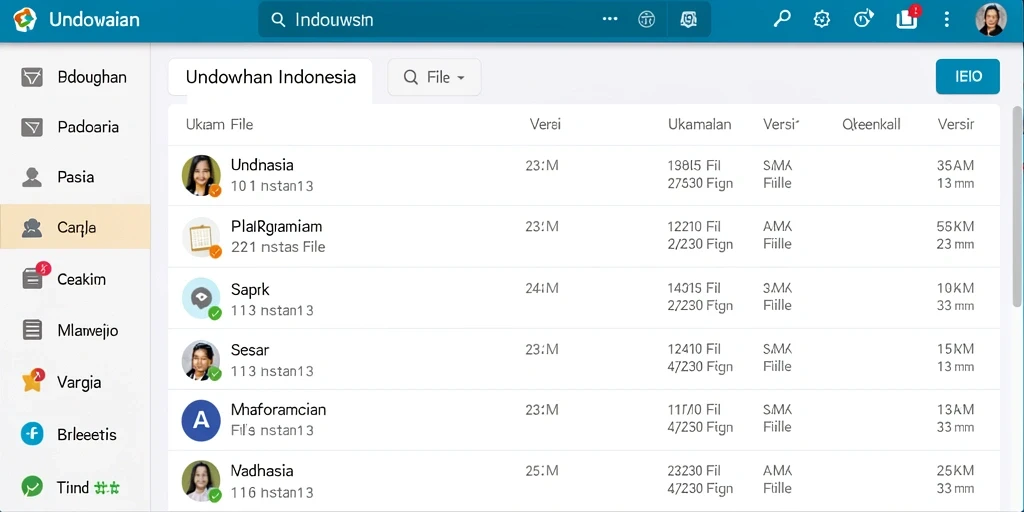Click the square badge icon in search bar
The image size is (1024, 512).
click(688, 20)
